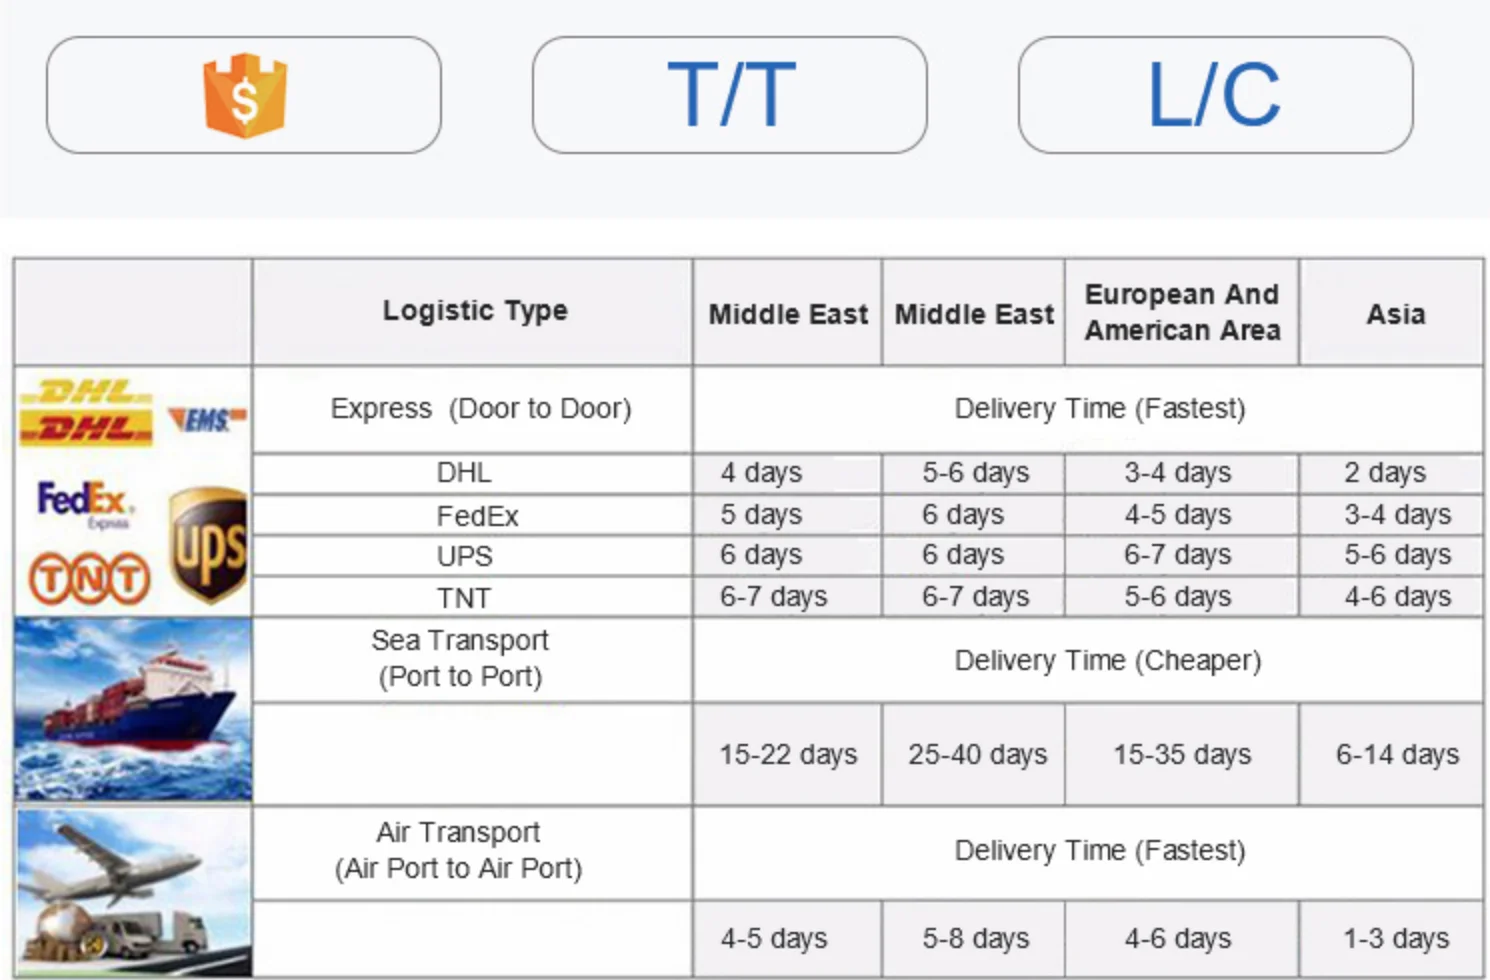Click the FedEx Express logo
Image resolution: width=1490 pixels, height=980 pixels.
point(83,502)
